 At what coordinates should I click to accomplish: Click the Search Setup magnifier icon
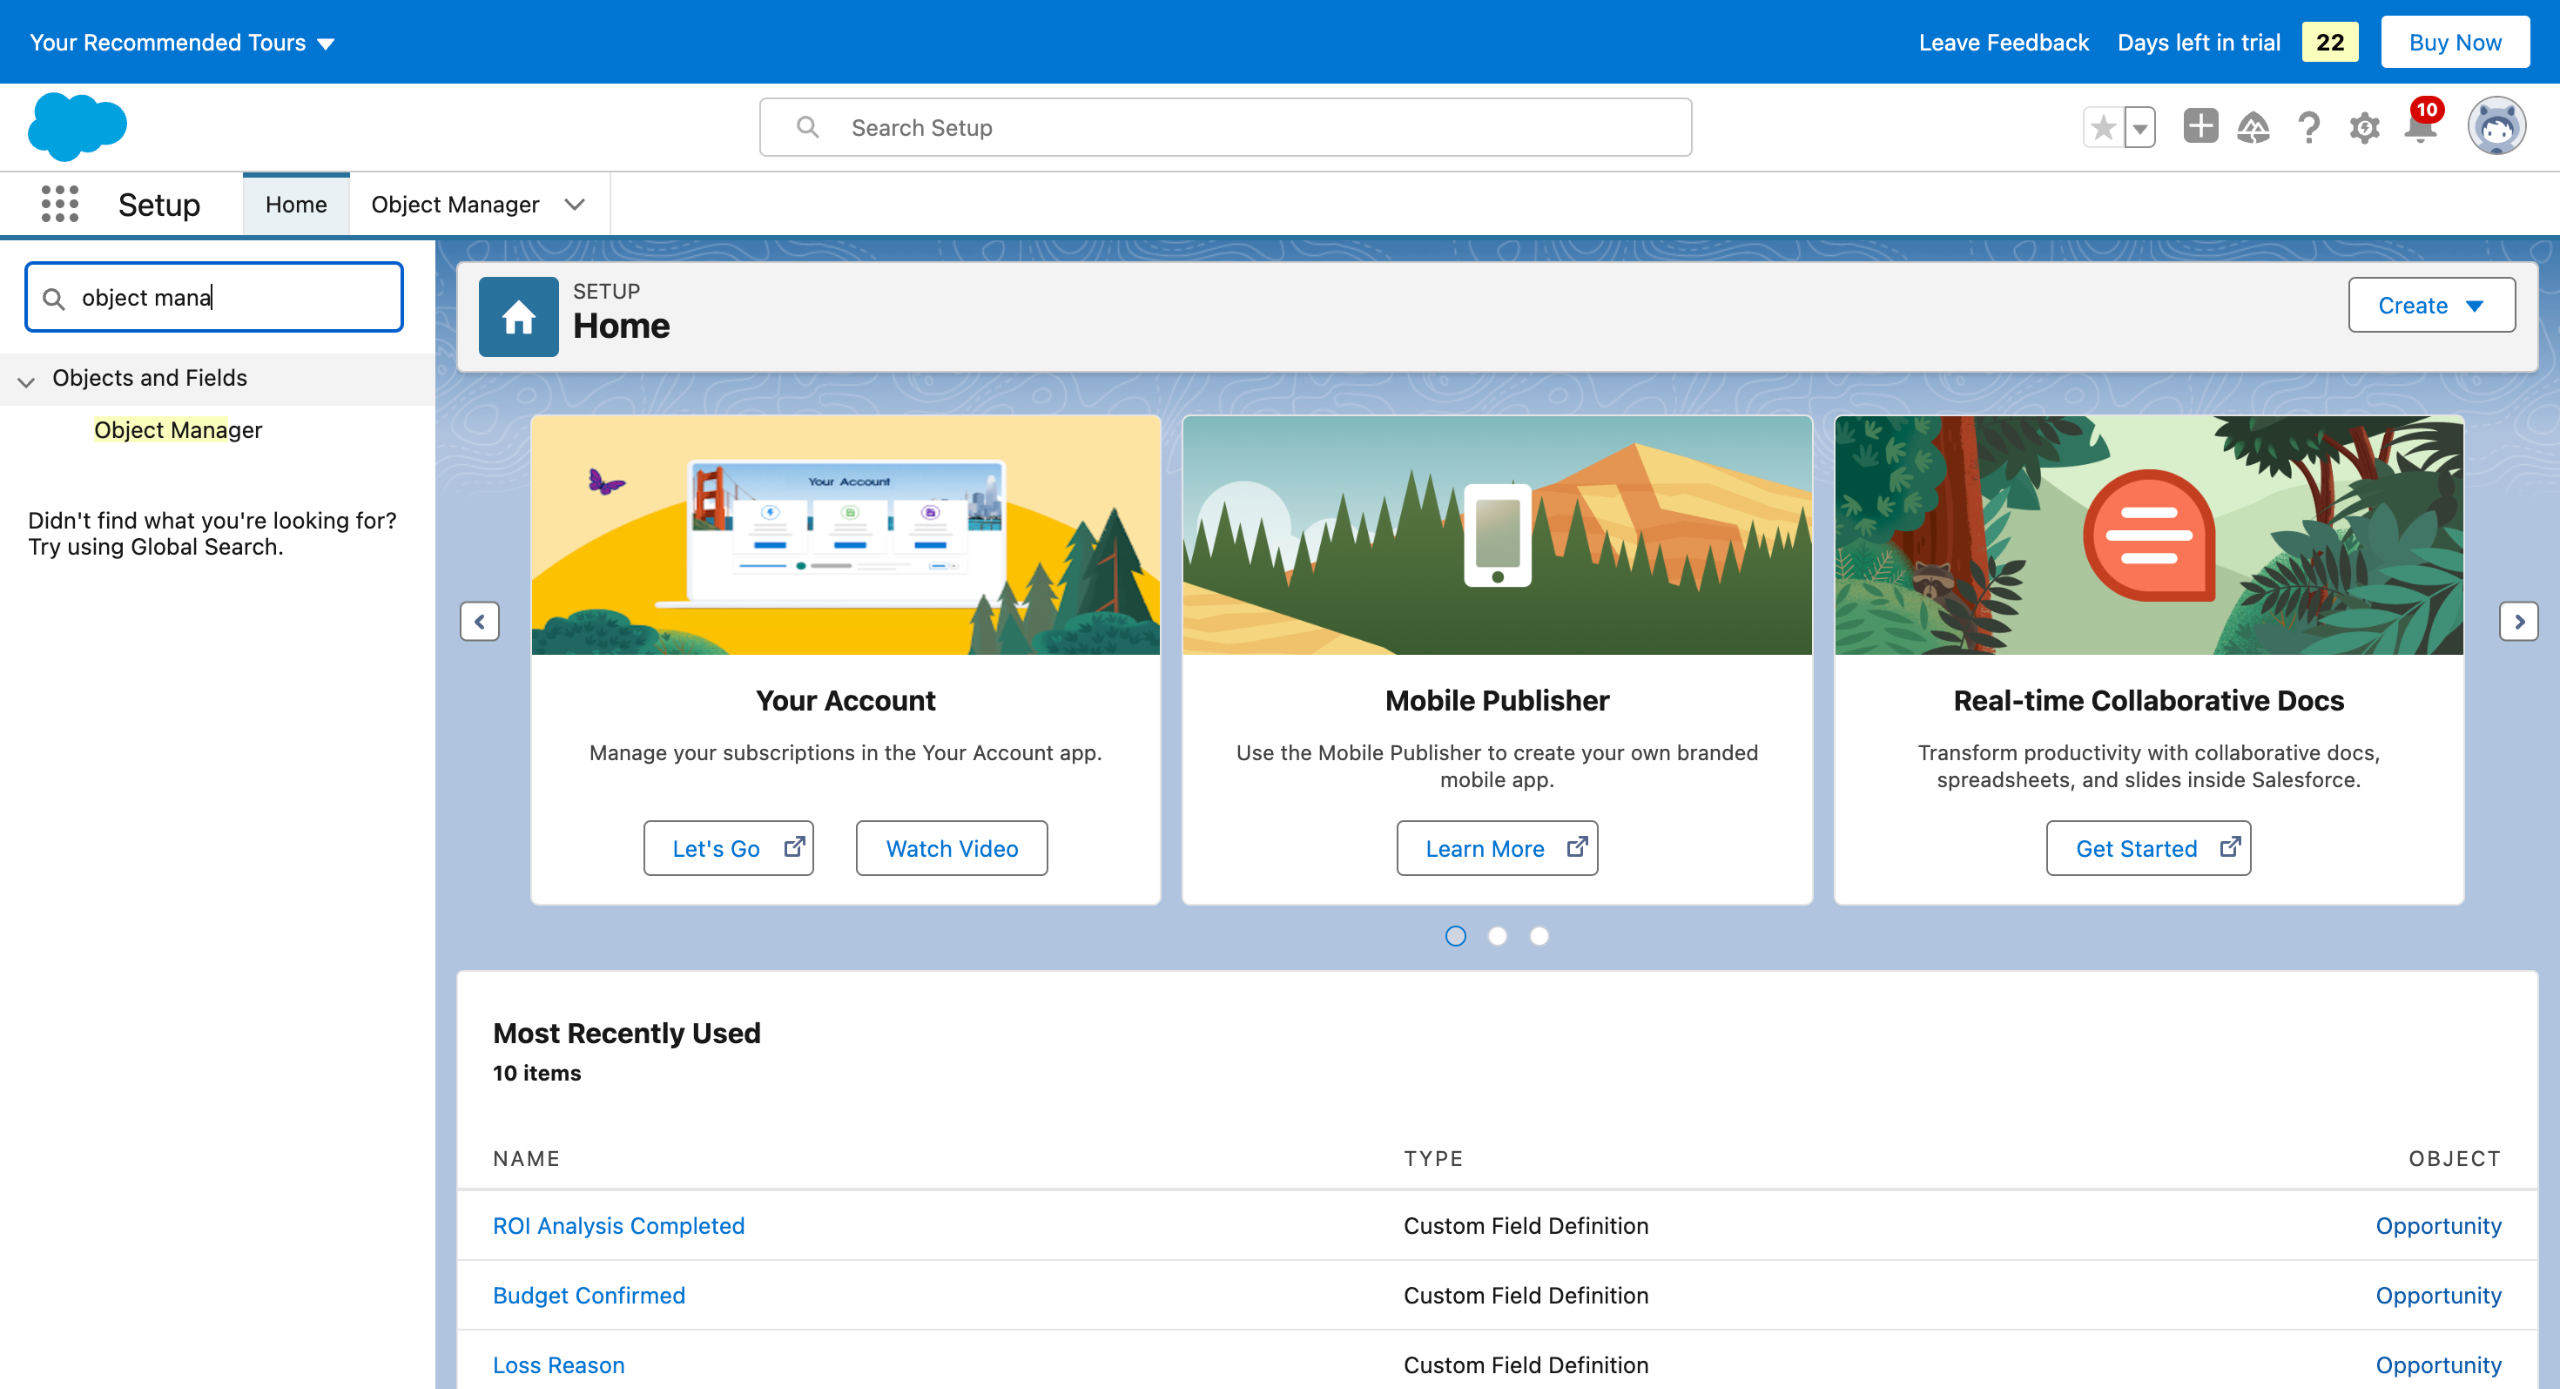coord(807,127)
